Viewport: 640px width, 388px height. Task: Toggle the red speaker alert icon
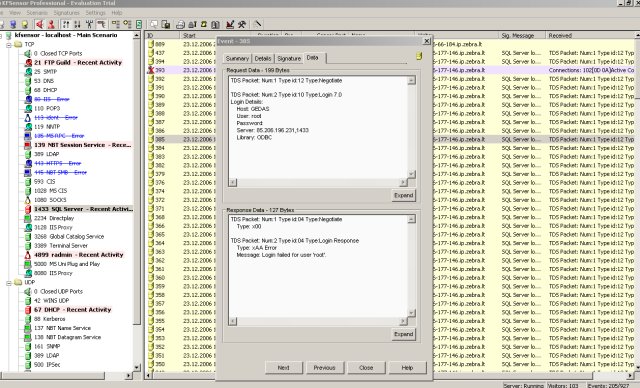pyautogui.click(x=39, y=24)
